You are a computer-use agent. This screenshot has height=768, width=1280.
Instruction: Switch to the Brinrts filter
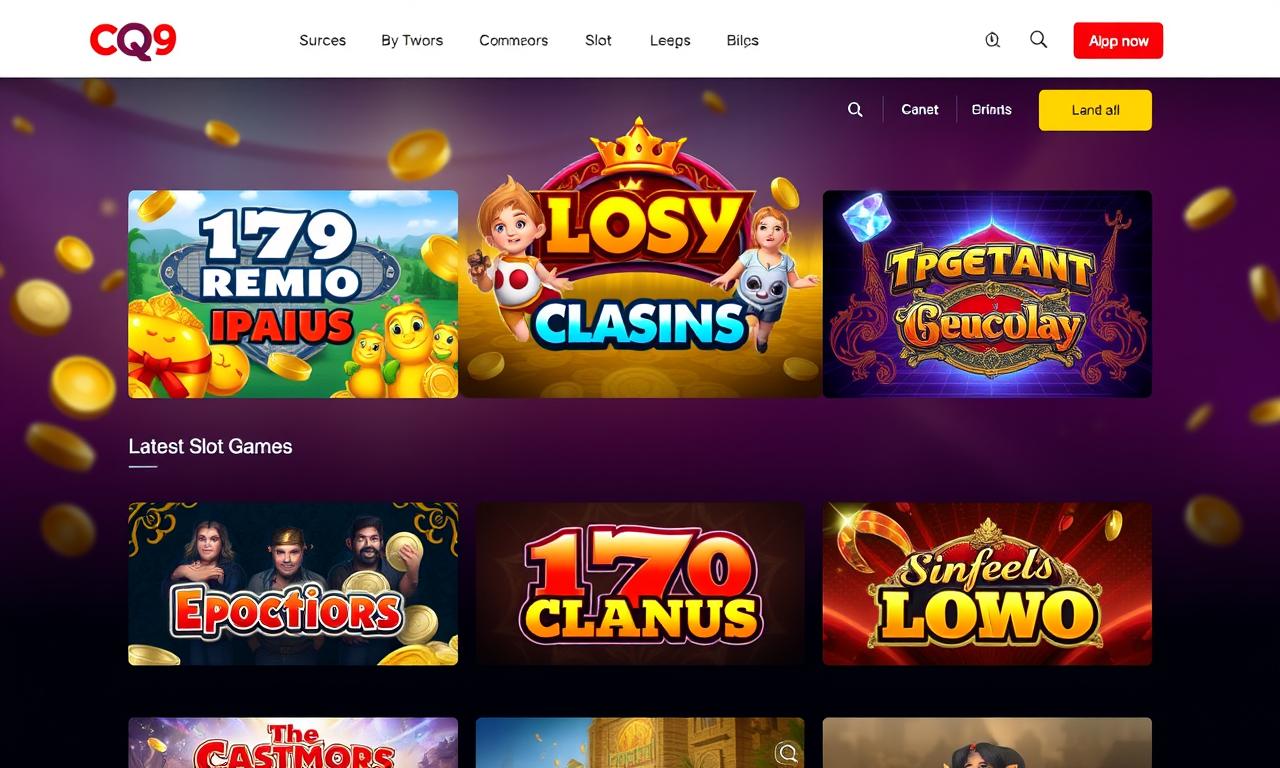991,110
